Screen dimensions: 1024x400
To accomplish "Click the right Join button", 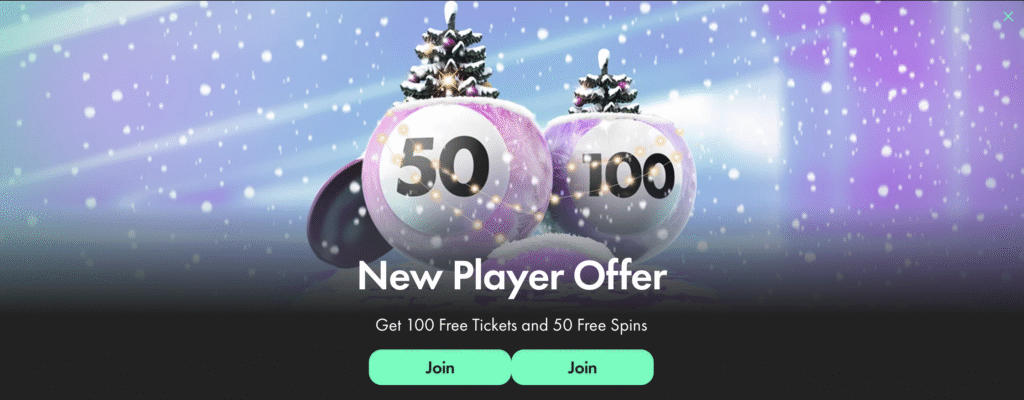I will click(x=582, y=367).
